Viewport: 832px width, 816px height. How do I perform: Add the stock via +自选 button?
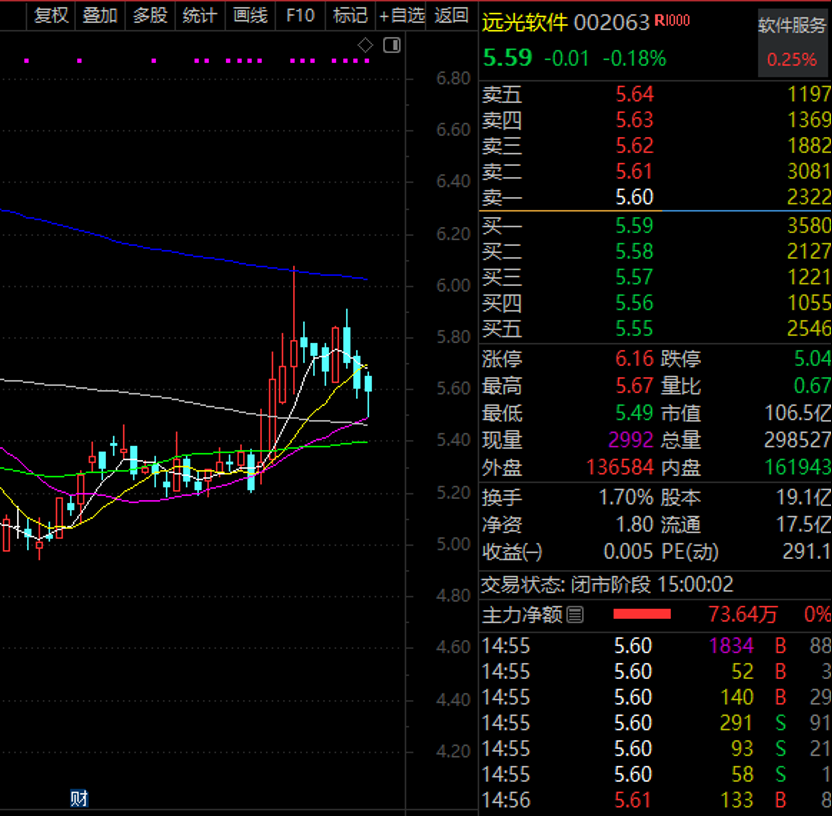click(x=402, y=15)
